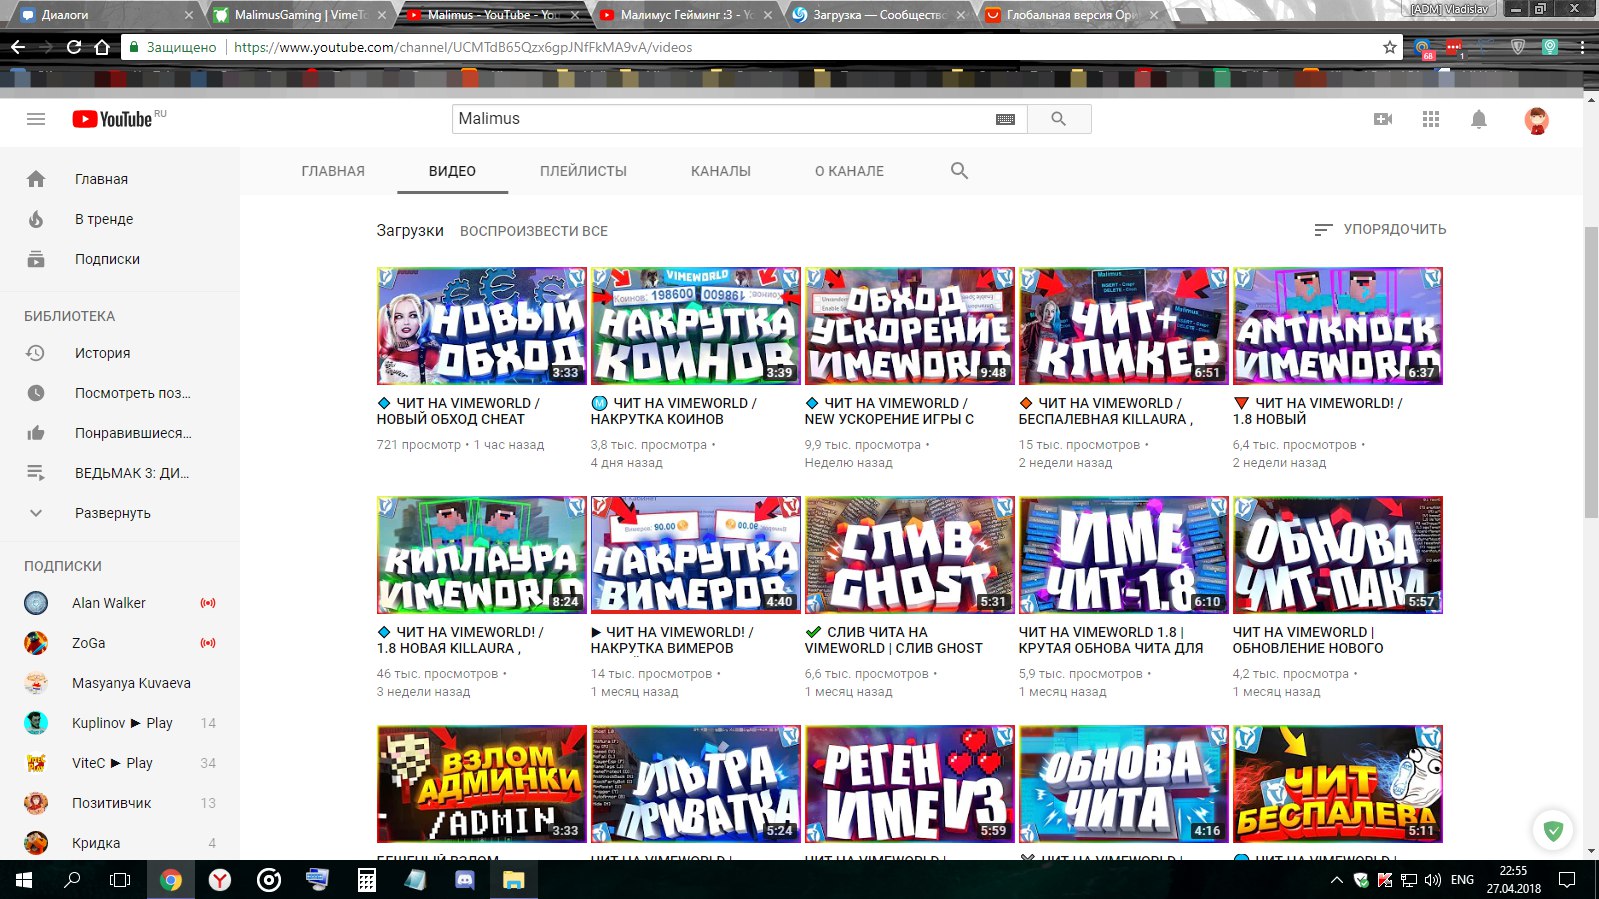Open the Главная sidebar item
The height and width of the screenshot is (899, 1599).
click(x=120, y=179)
